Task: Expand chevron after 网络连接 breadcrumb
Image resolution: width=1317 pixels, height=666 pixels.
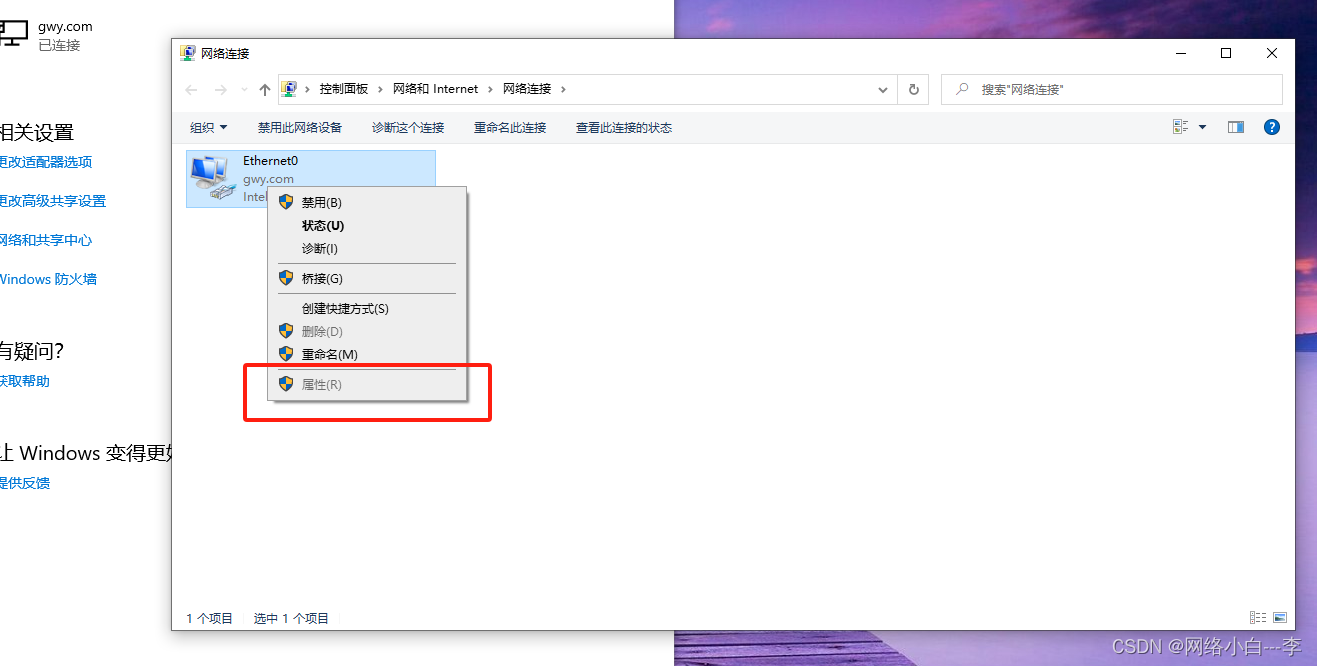Action: (563, 89)
